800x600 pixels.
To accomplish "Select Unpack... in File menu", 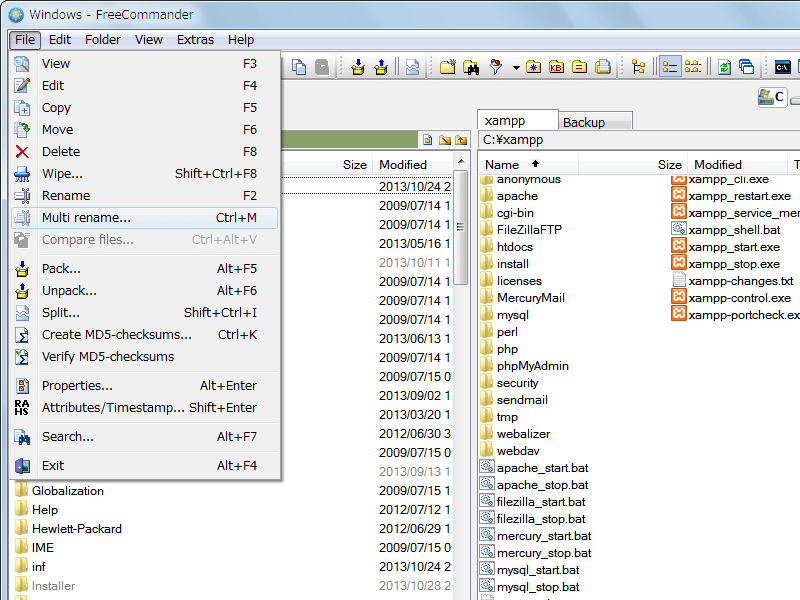I will (x=145, y=290).
